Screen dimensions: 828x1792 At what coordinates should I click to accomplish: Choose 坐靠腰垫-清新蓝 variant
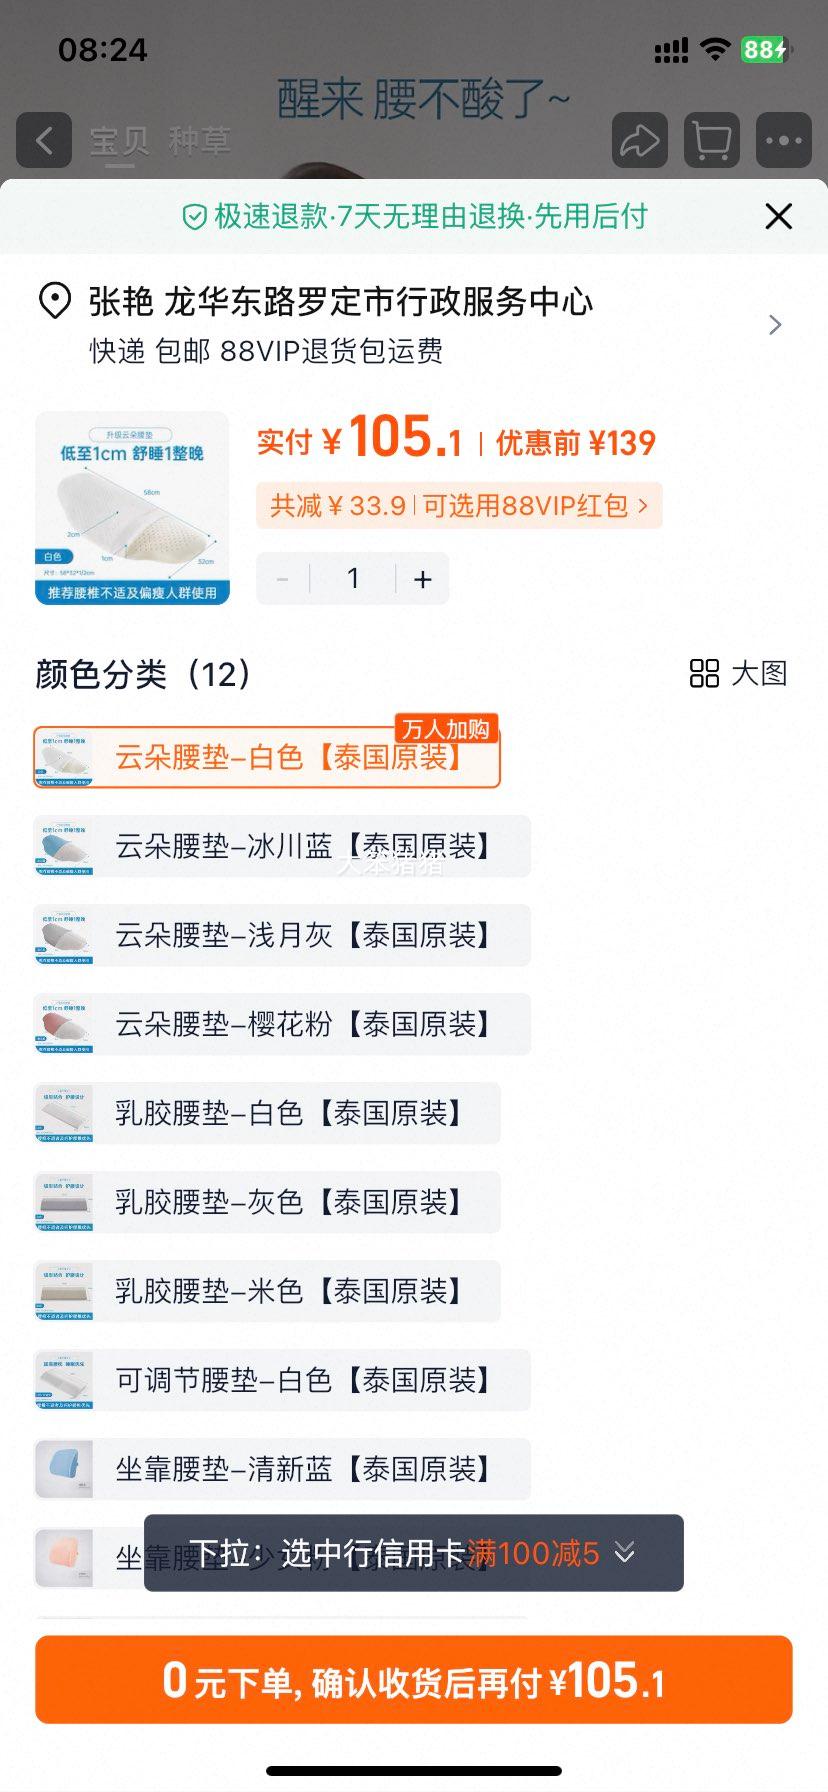click(x=282, y=1469)
